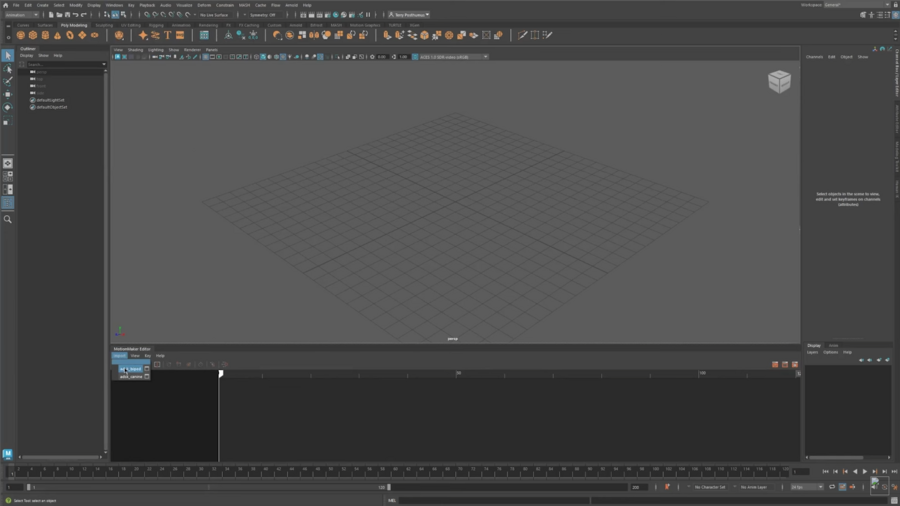Click the Rotate tool icon
This screenshot has width=900, height=506.
click(8, 108)
